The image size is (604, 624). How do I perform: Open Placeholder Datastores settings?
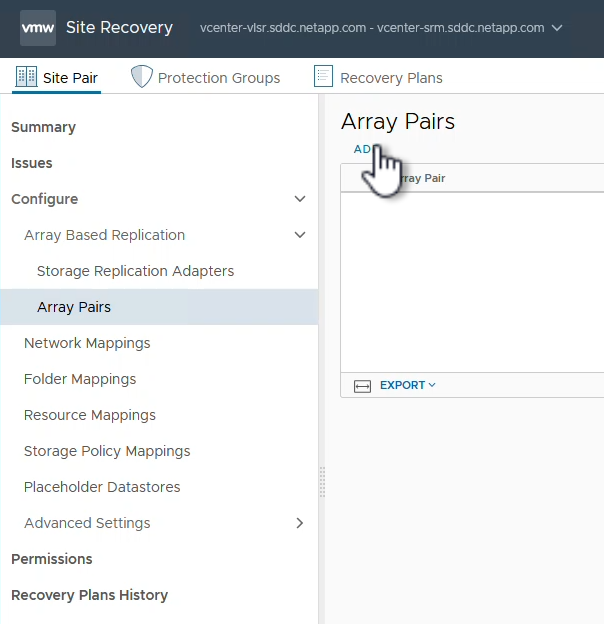(102, 487)
